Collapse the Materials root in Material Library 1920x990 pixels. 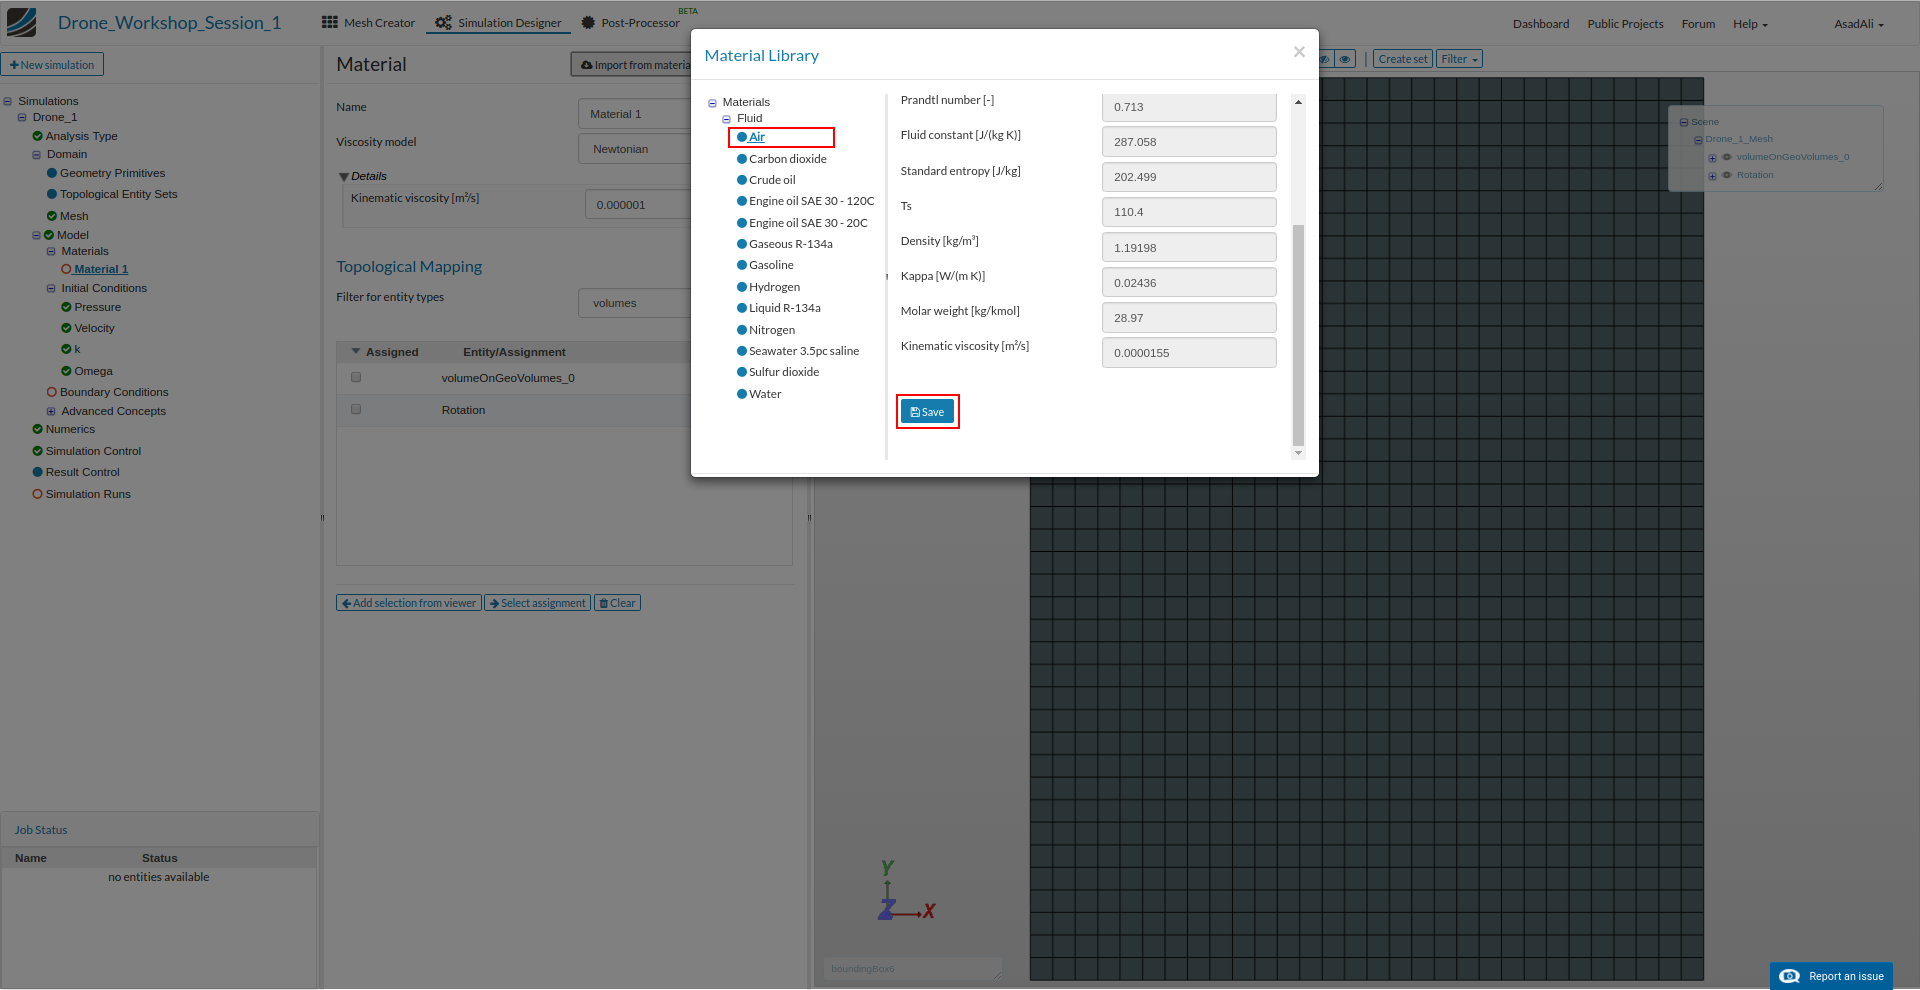[x=713, y=103]
